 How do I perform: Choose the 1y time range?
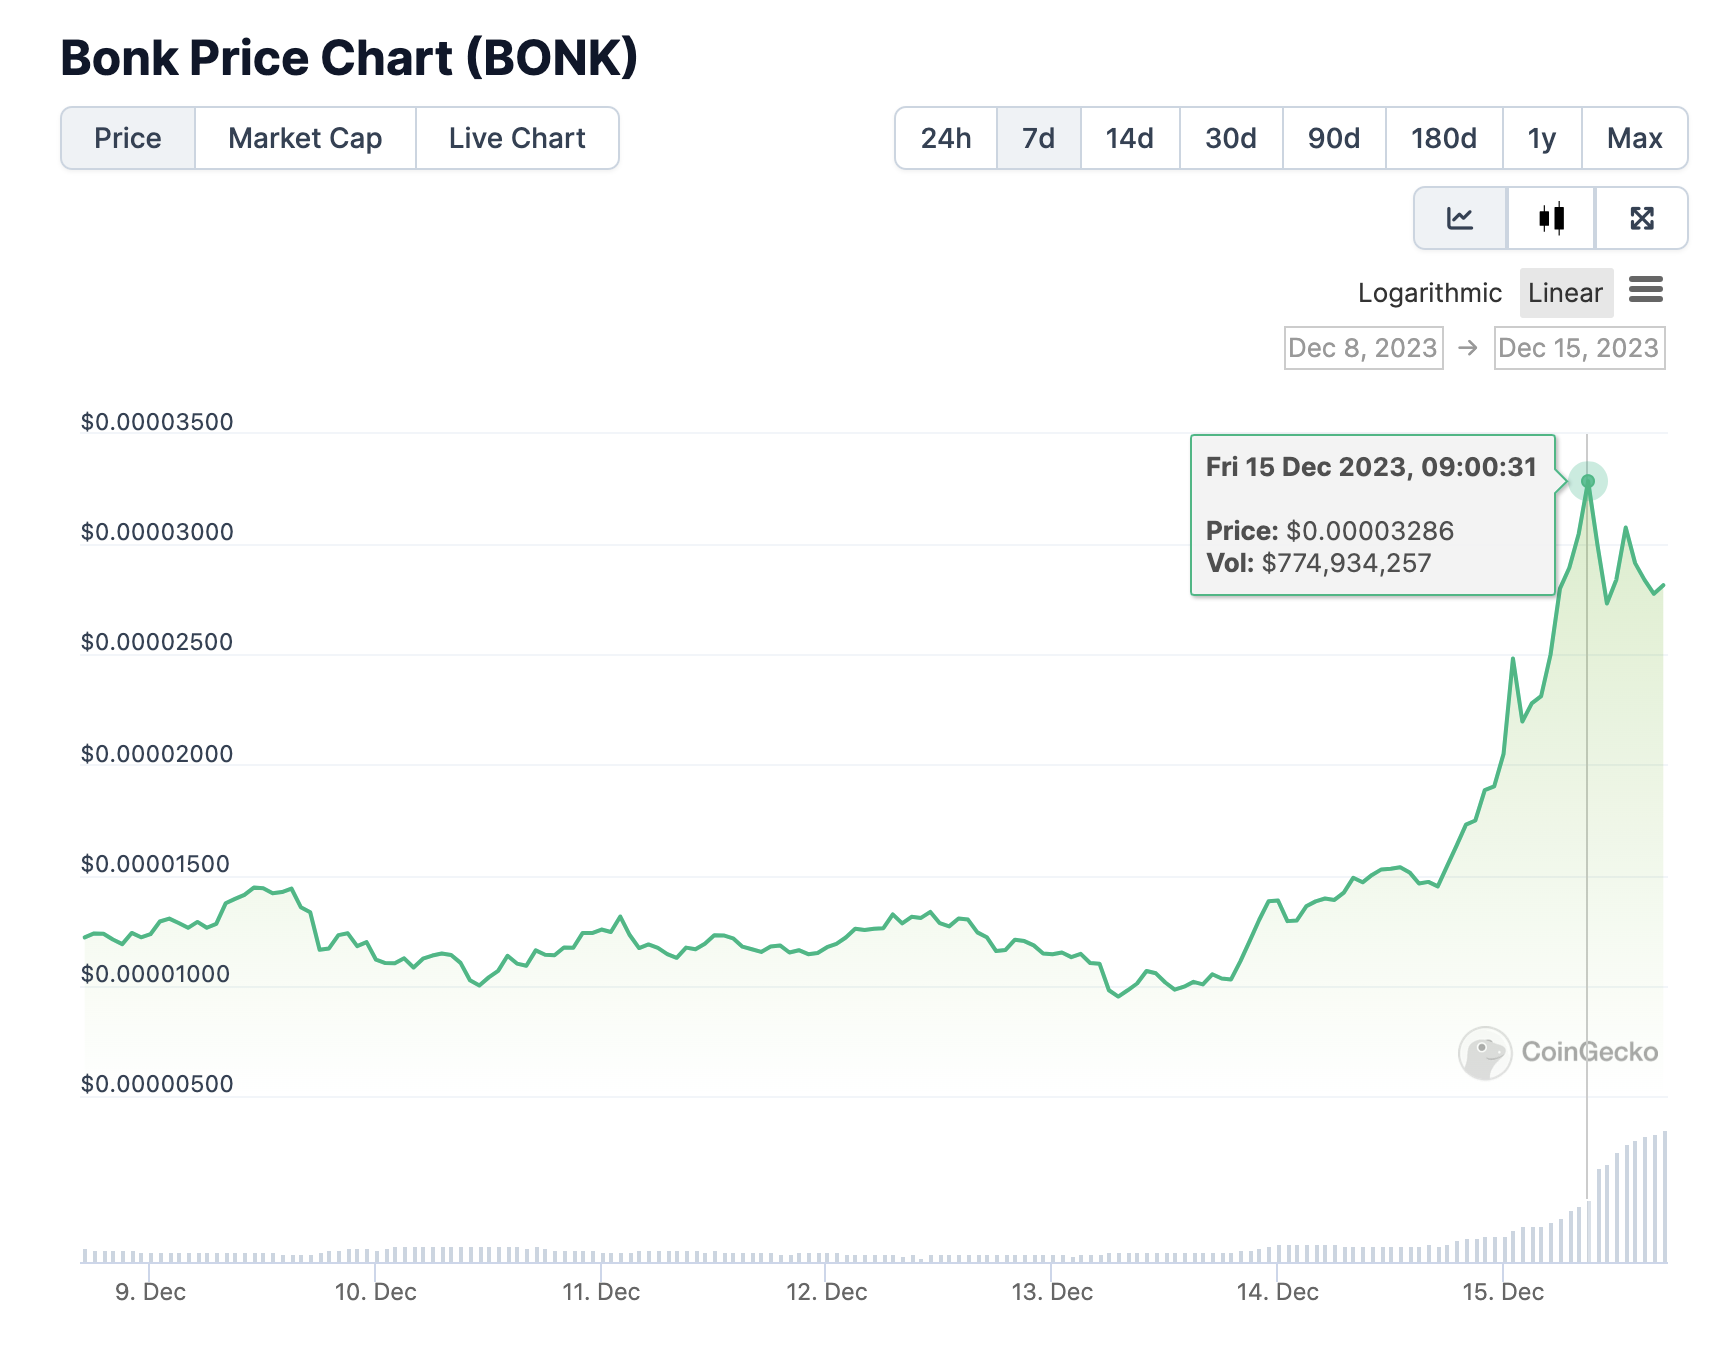pyautogui.click(x=1542, y=138)
